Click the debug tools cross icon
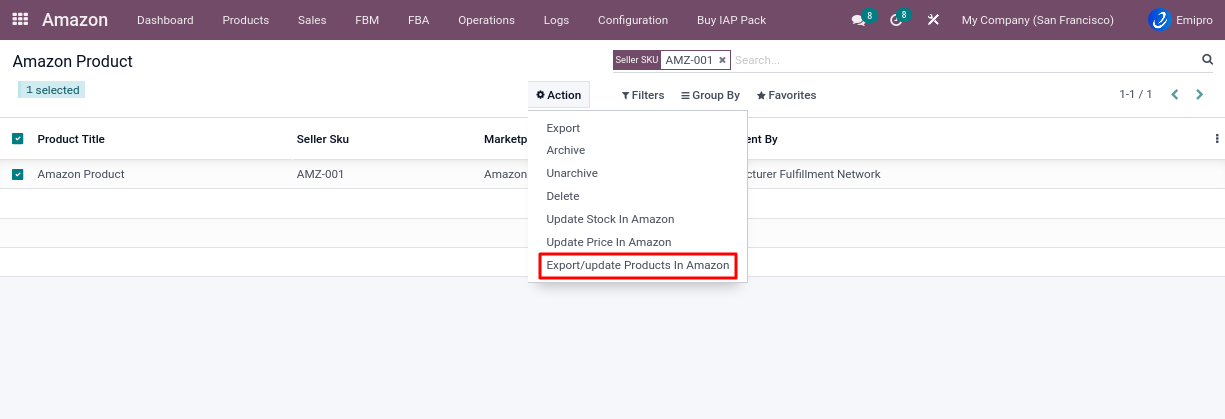Screen dimensions: 1225x419 tap(933, 20)
